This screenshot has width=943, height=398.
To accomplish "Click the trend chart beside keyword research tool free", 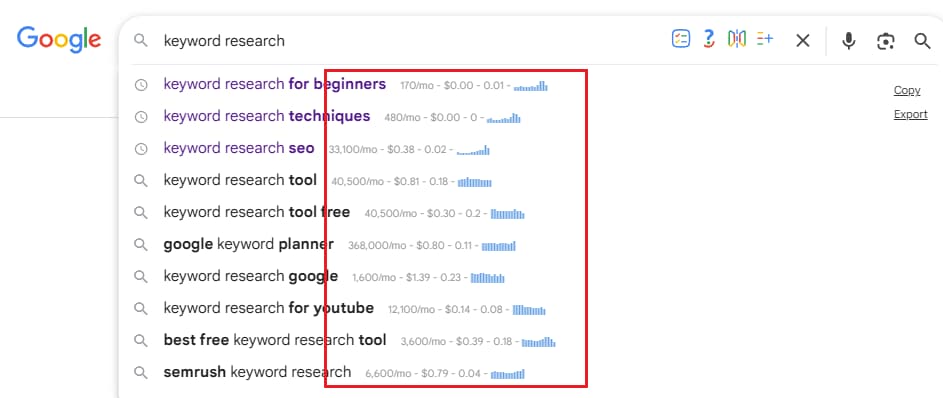I will [x=508, y=213].
